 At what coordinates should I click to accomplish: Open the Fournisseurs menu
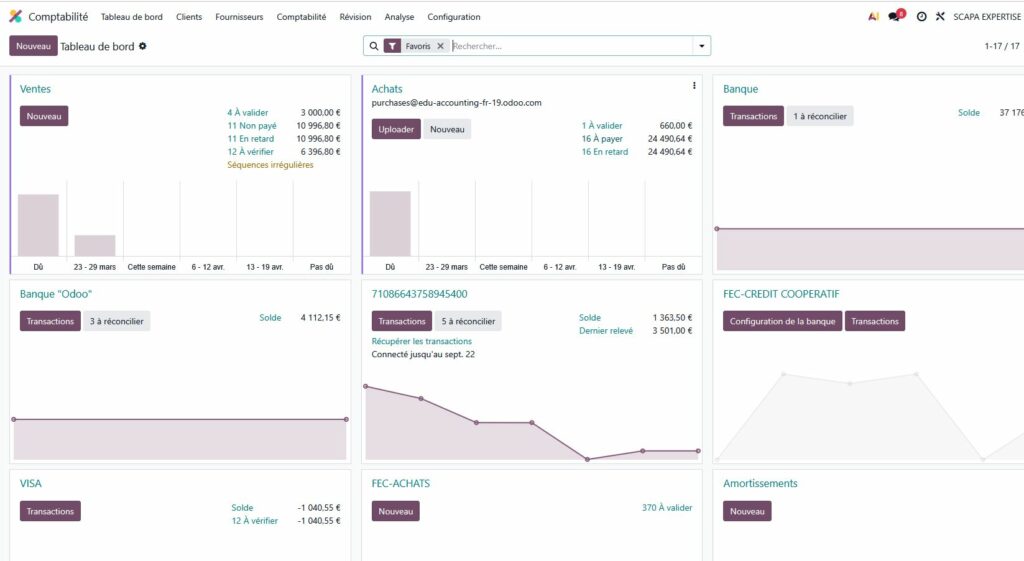point(239,17)
